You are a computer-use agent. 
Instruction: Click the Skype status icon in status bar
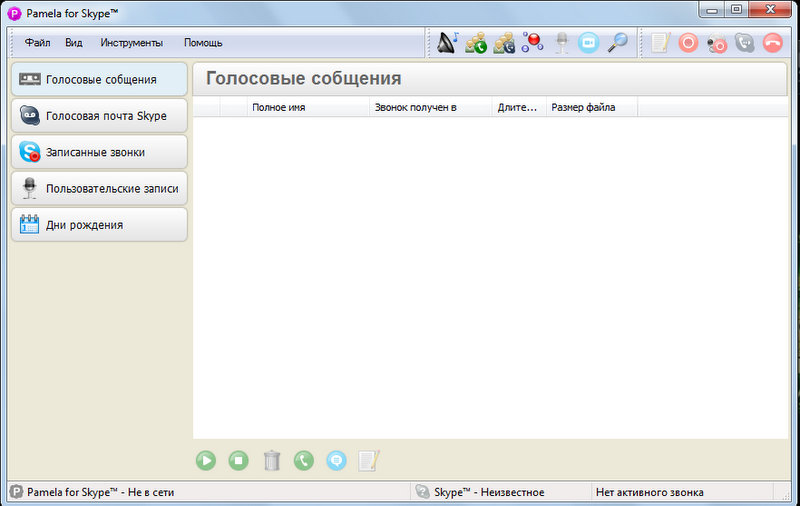tap(422, 492)
